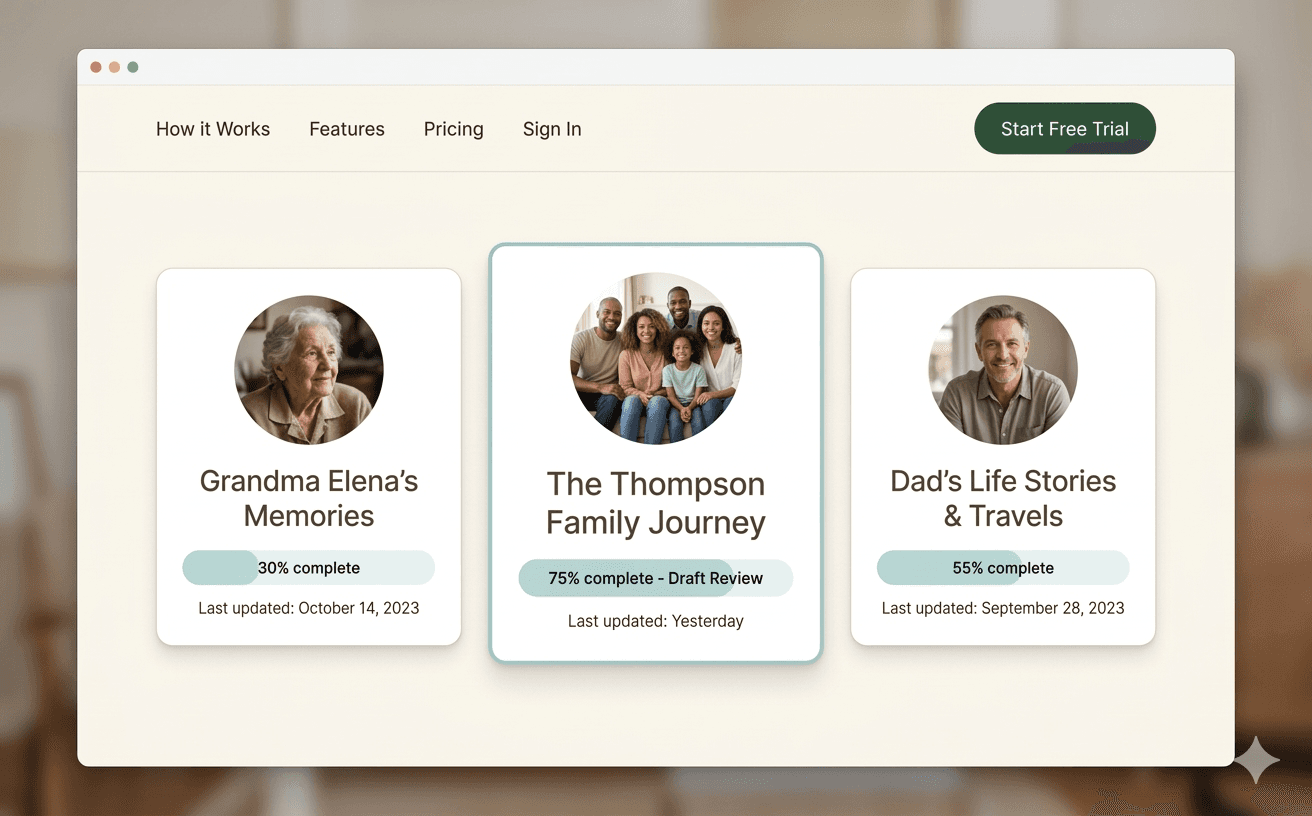Click the Thompson Family Journey title
1312x816 pixels.
[x=655, y=501]
